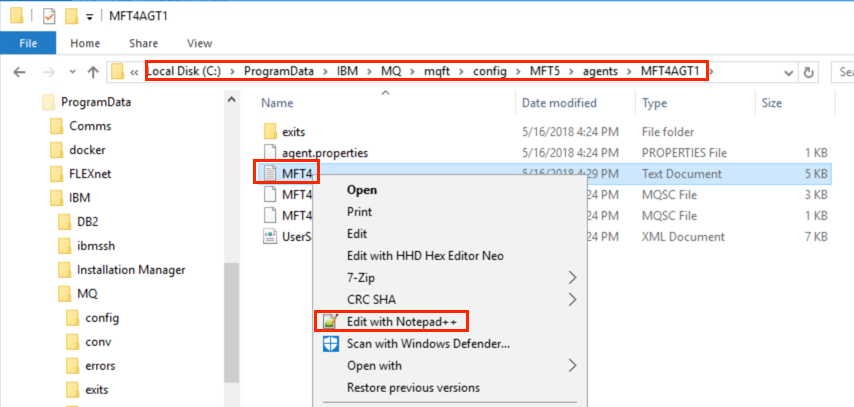
Task: Choose Open in the context menu
Action: (362, 190)
